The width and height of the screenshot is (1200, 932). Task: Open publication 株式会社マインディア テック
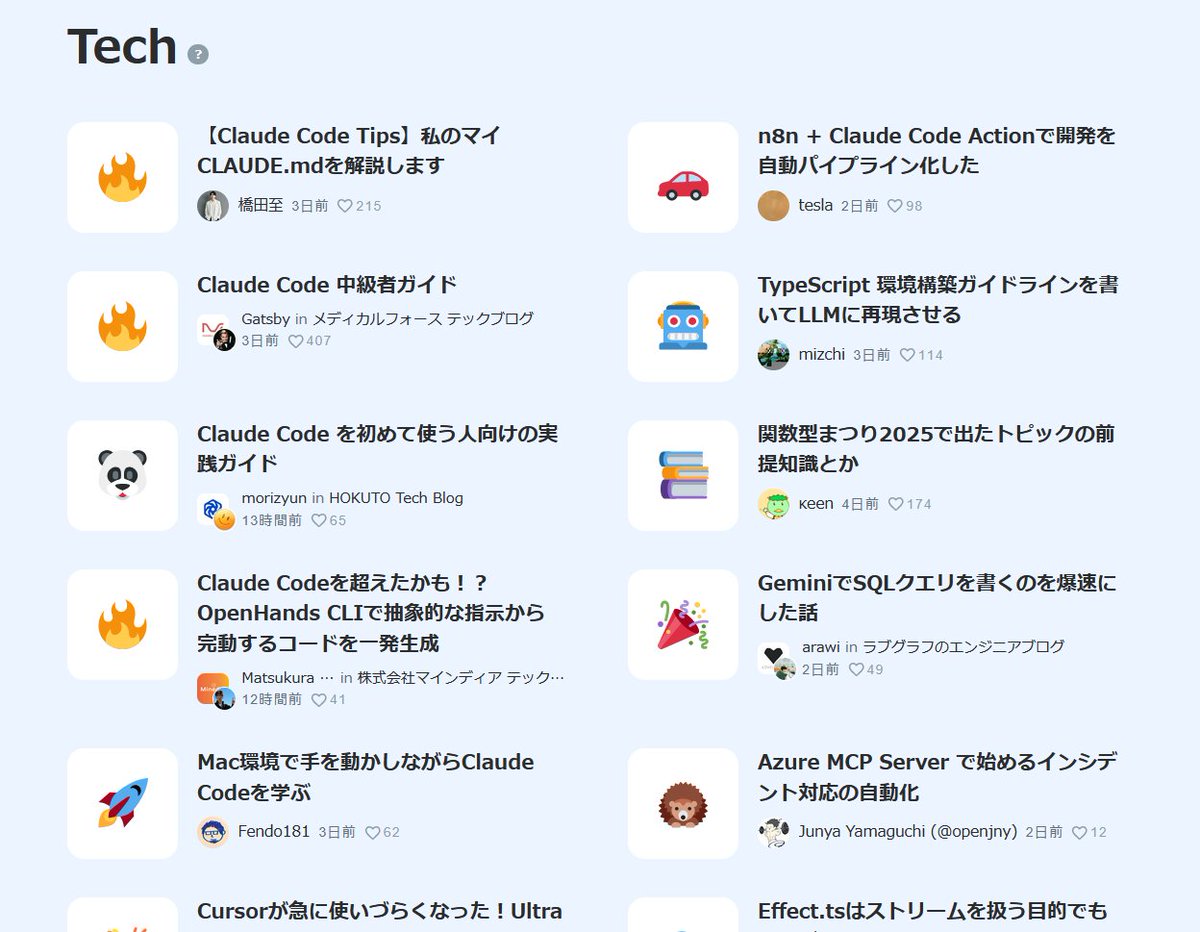click(461, 677)
